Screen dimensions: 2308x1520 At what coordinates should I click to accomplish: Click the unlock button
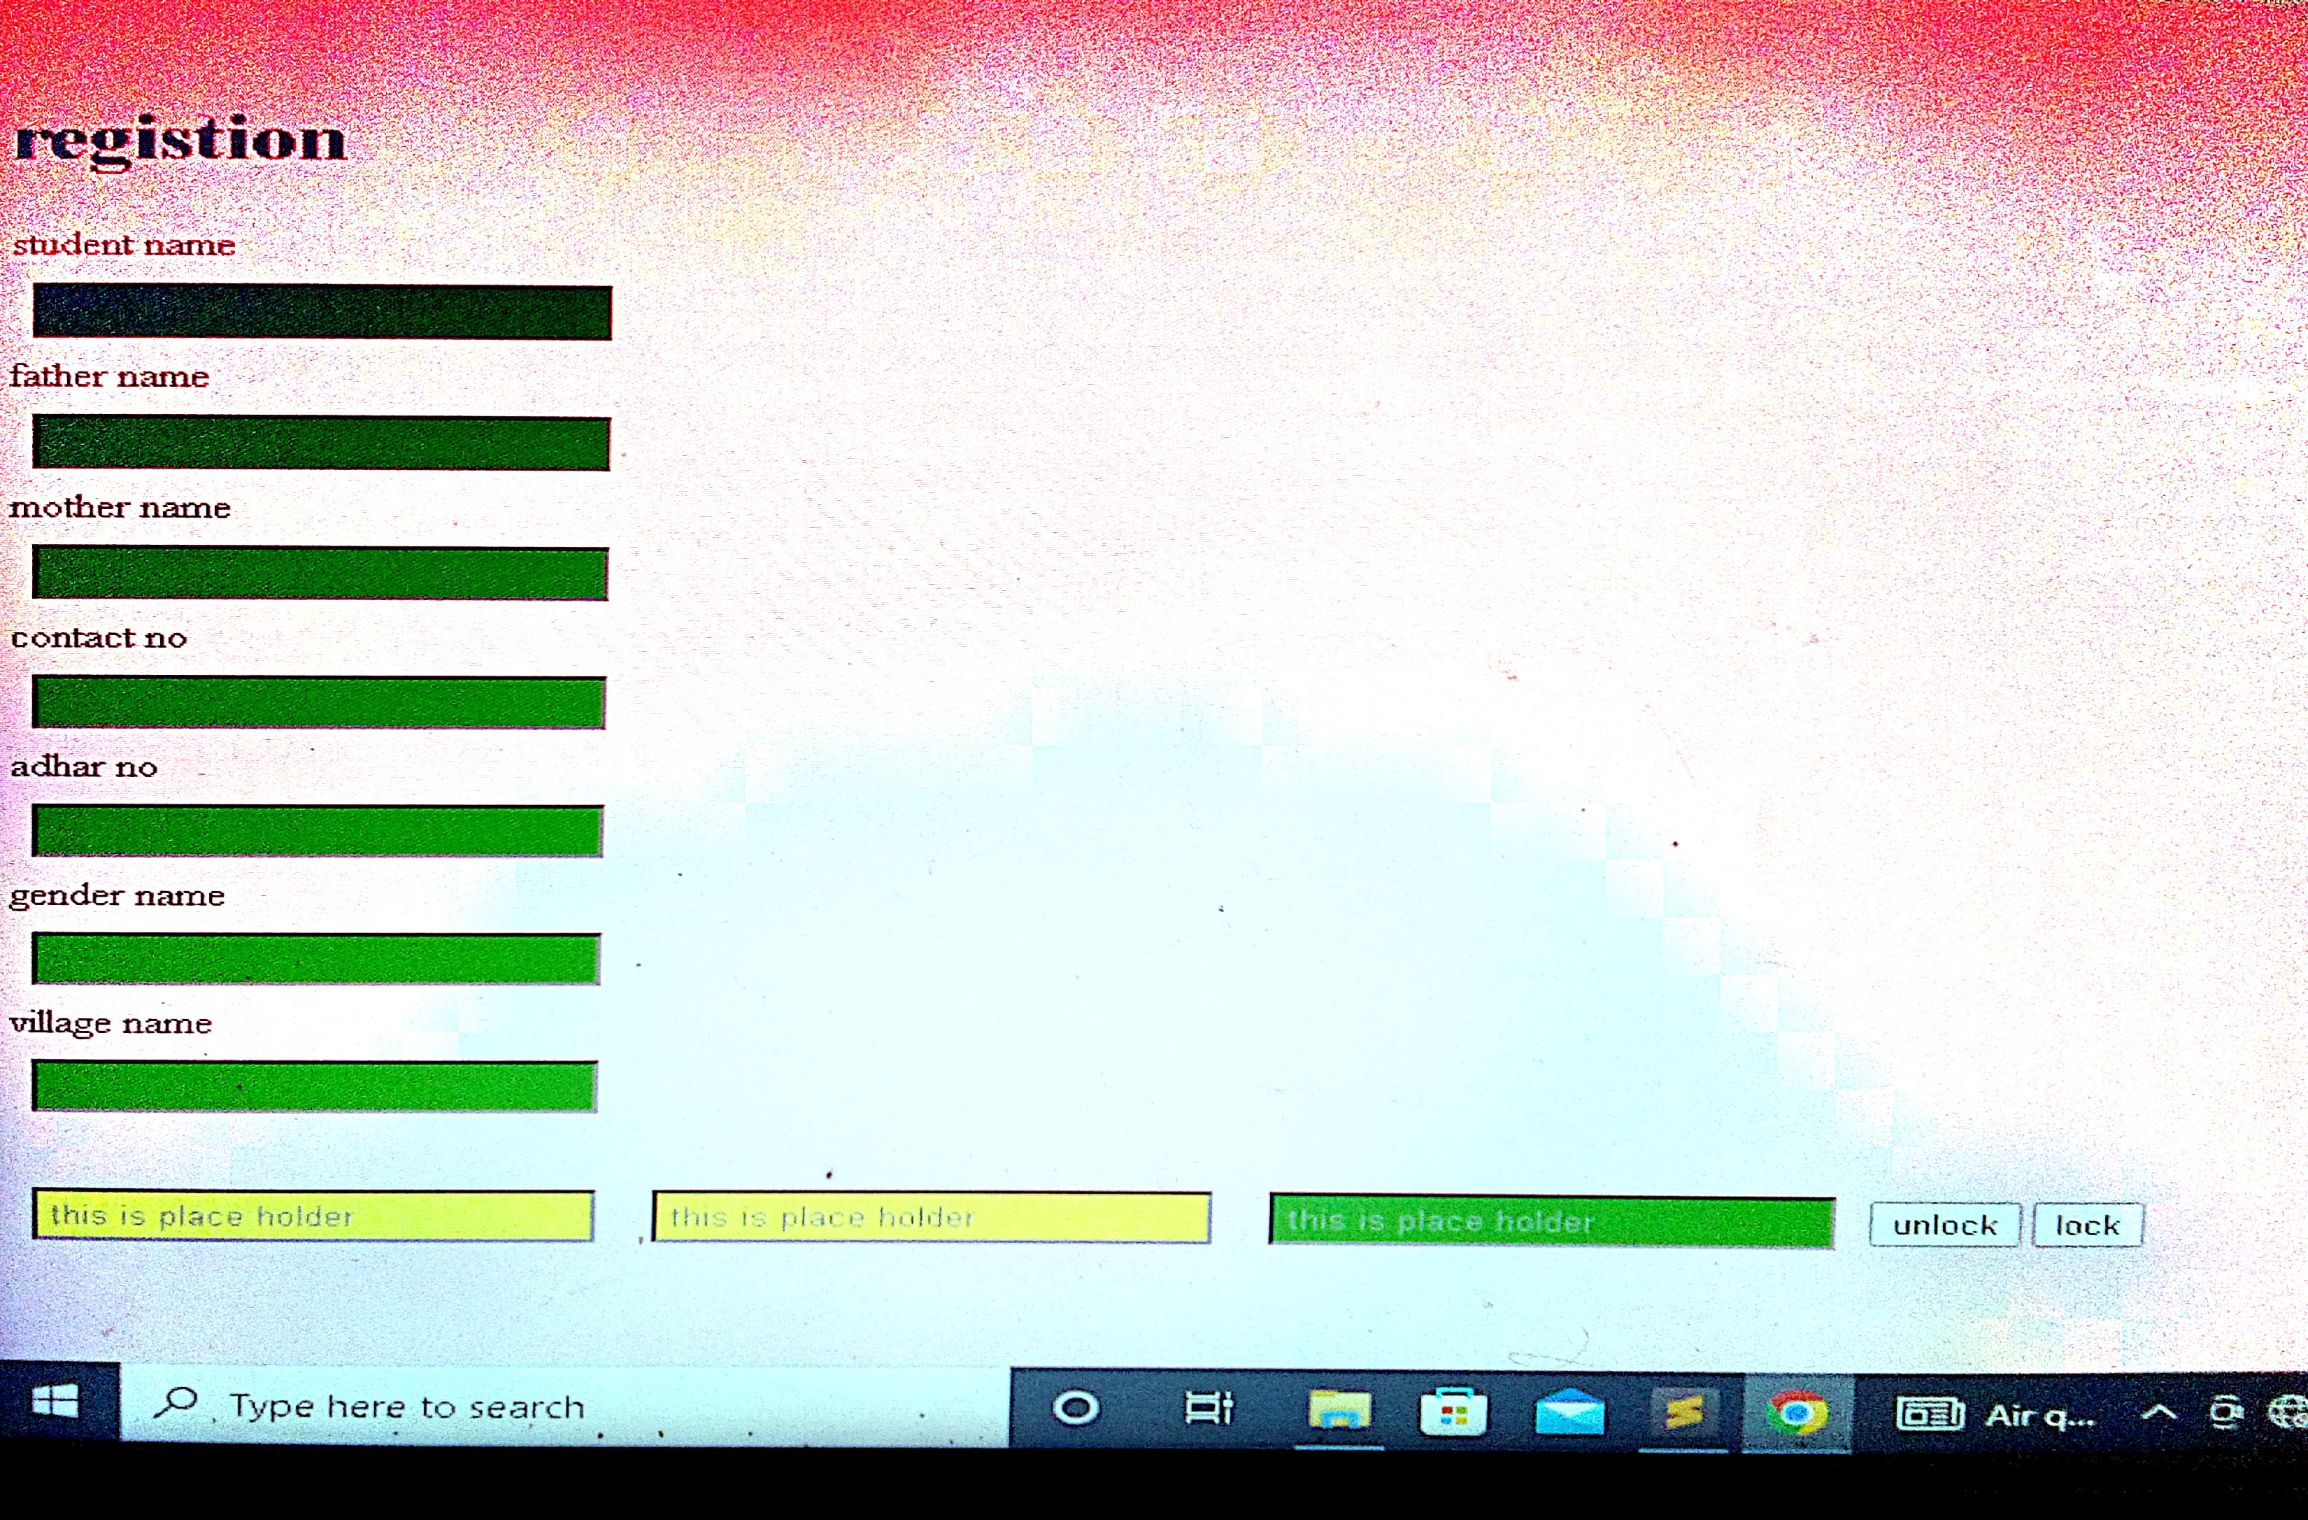click(x=1944, y=1225)
